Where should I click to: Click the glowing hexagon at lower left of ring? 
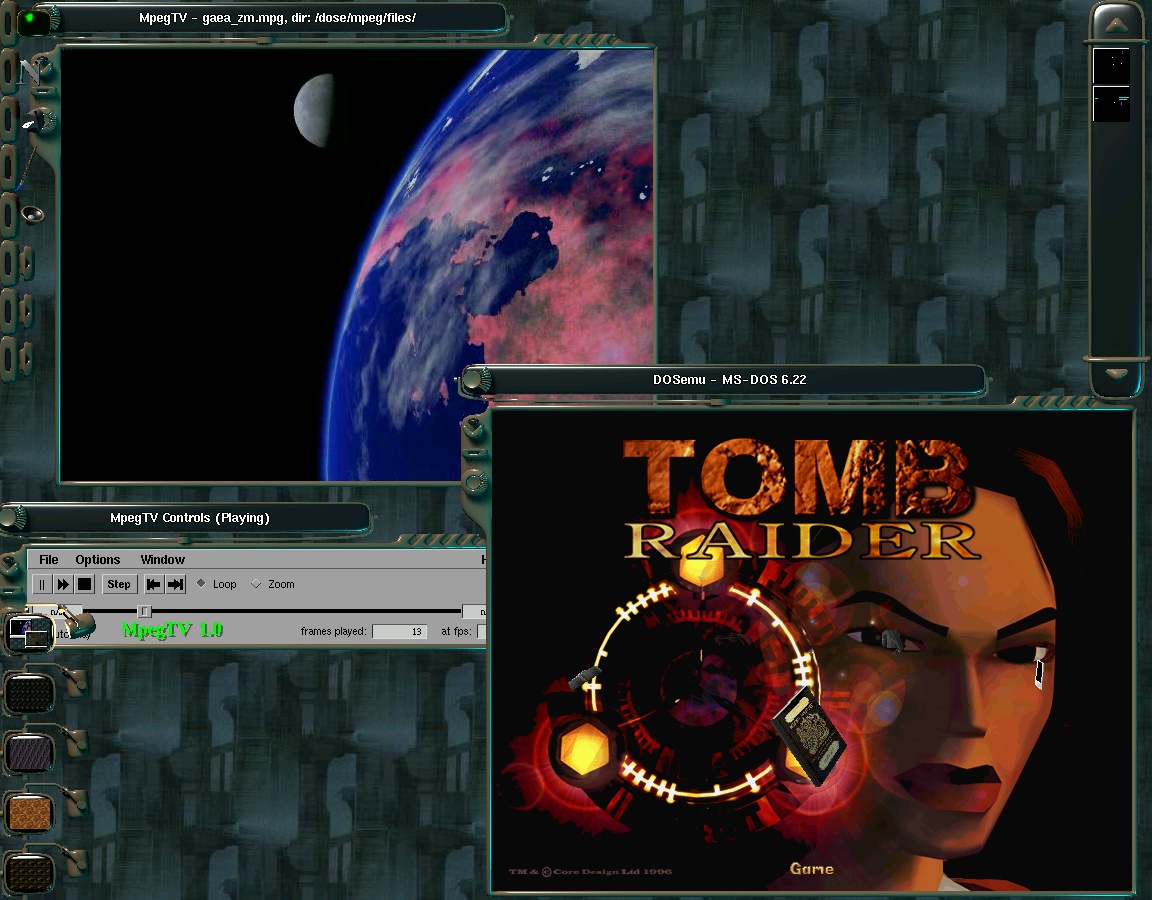pos(585,750)
